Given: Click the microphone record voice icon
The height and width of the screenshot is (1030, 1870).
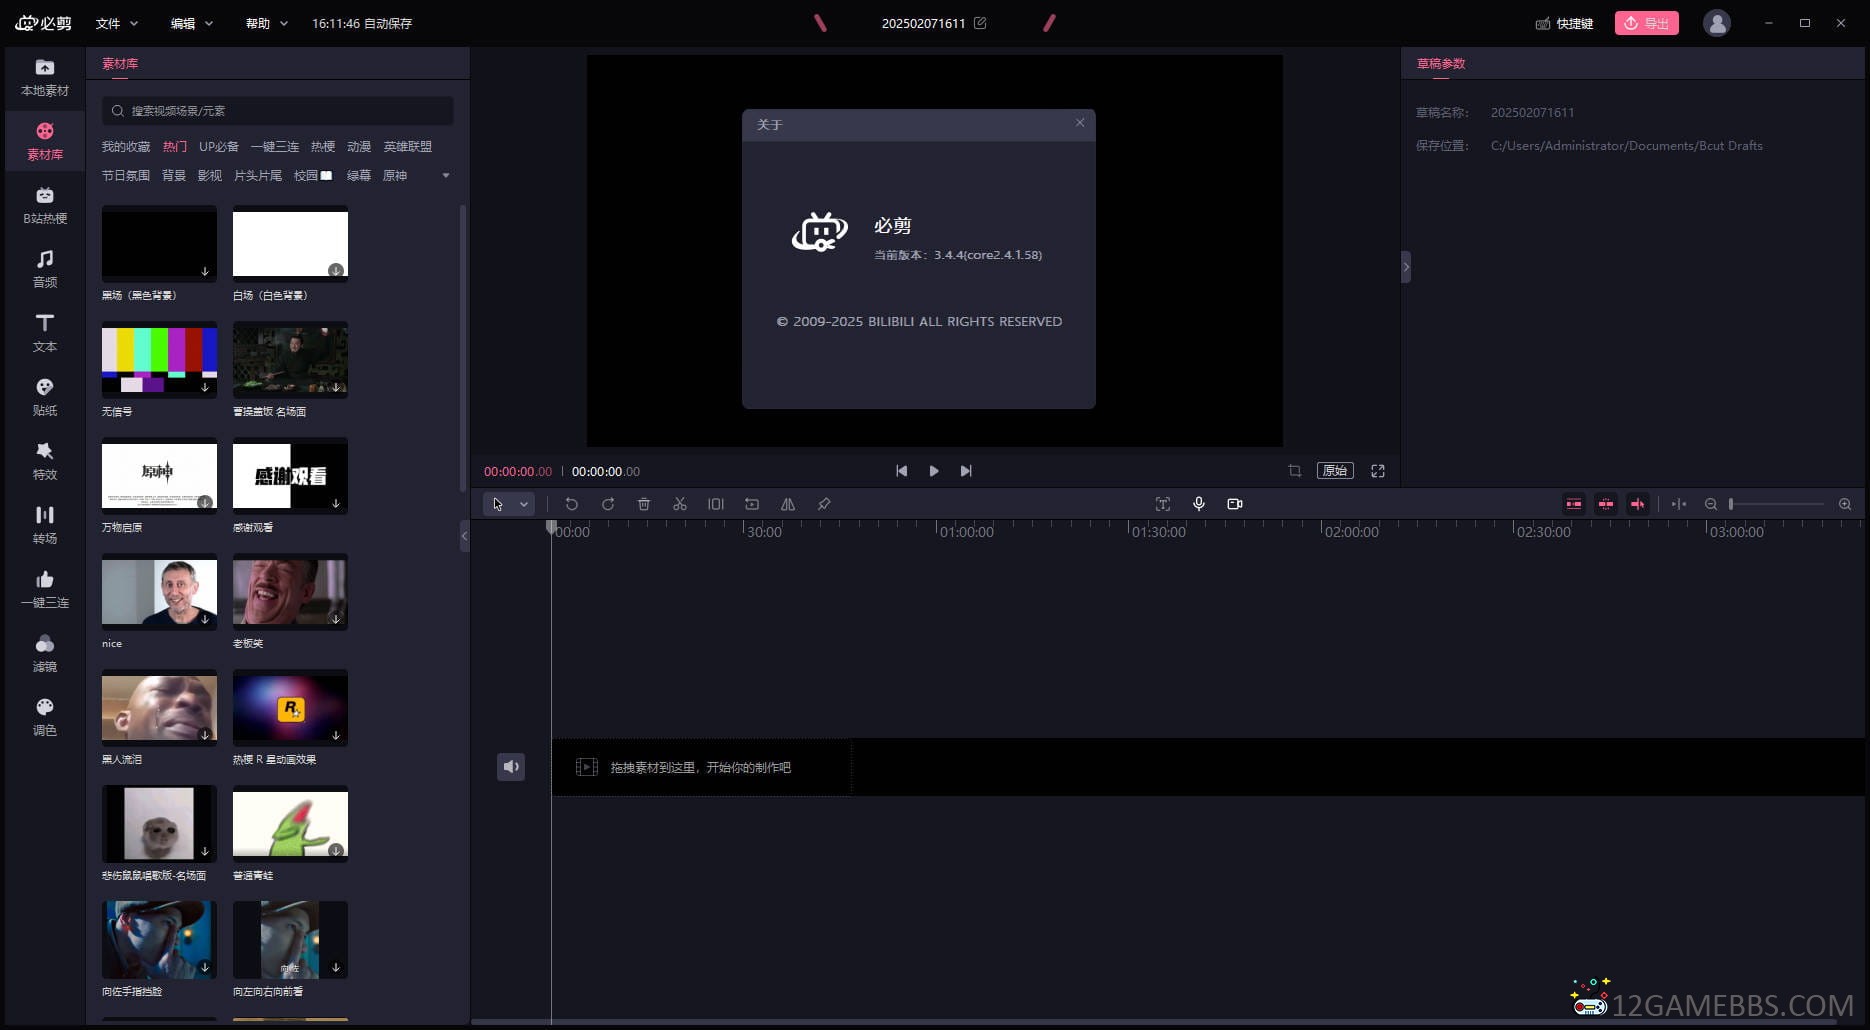Looking at the screenshot, I should tap(1199, 504).
